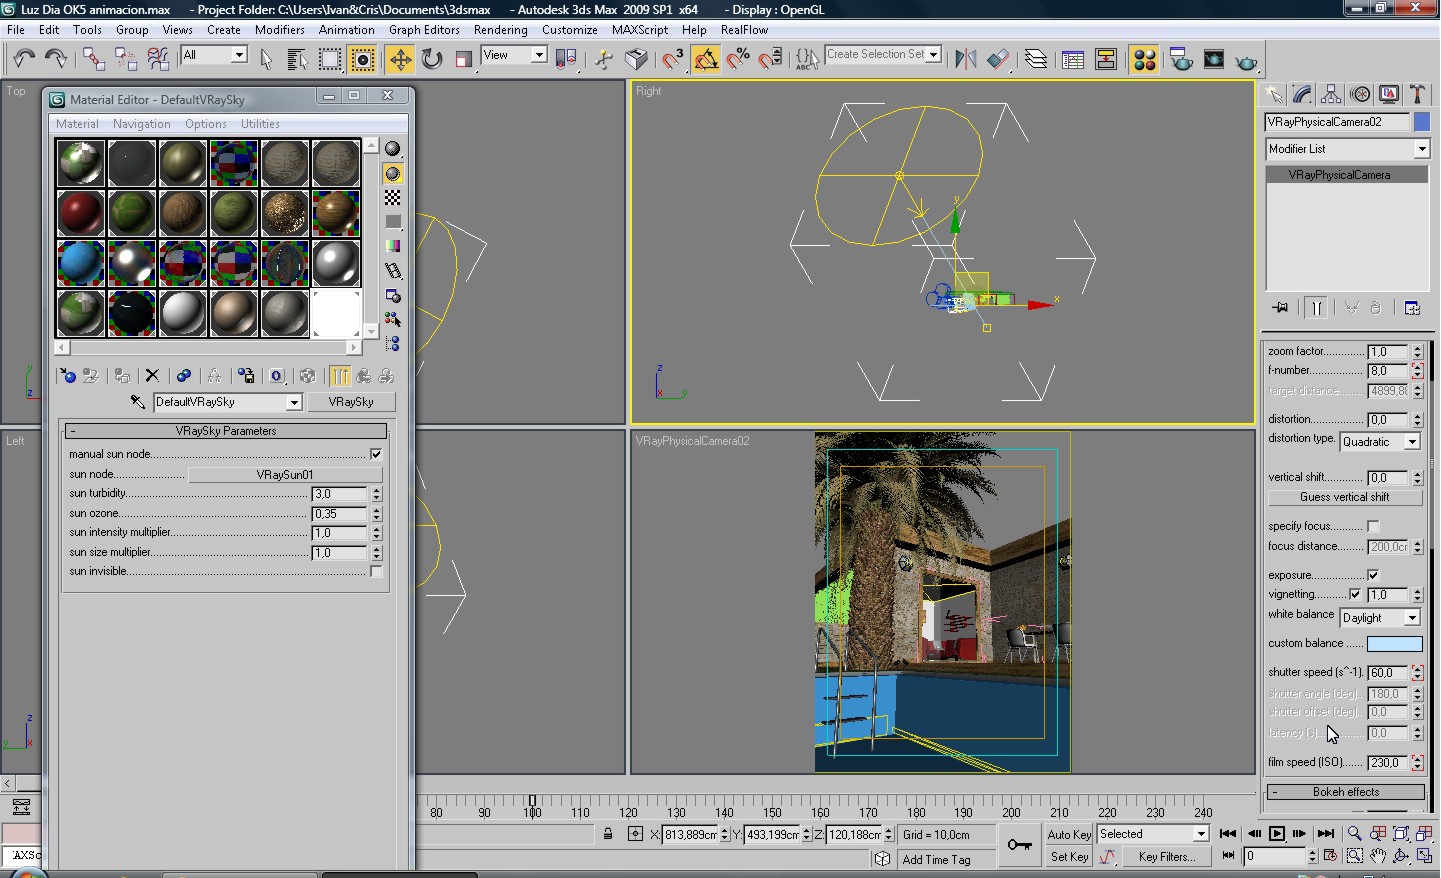Open the Layer Manager

pyautogui.click(x=1036, y=60)
